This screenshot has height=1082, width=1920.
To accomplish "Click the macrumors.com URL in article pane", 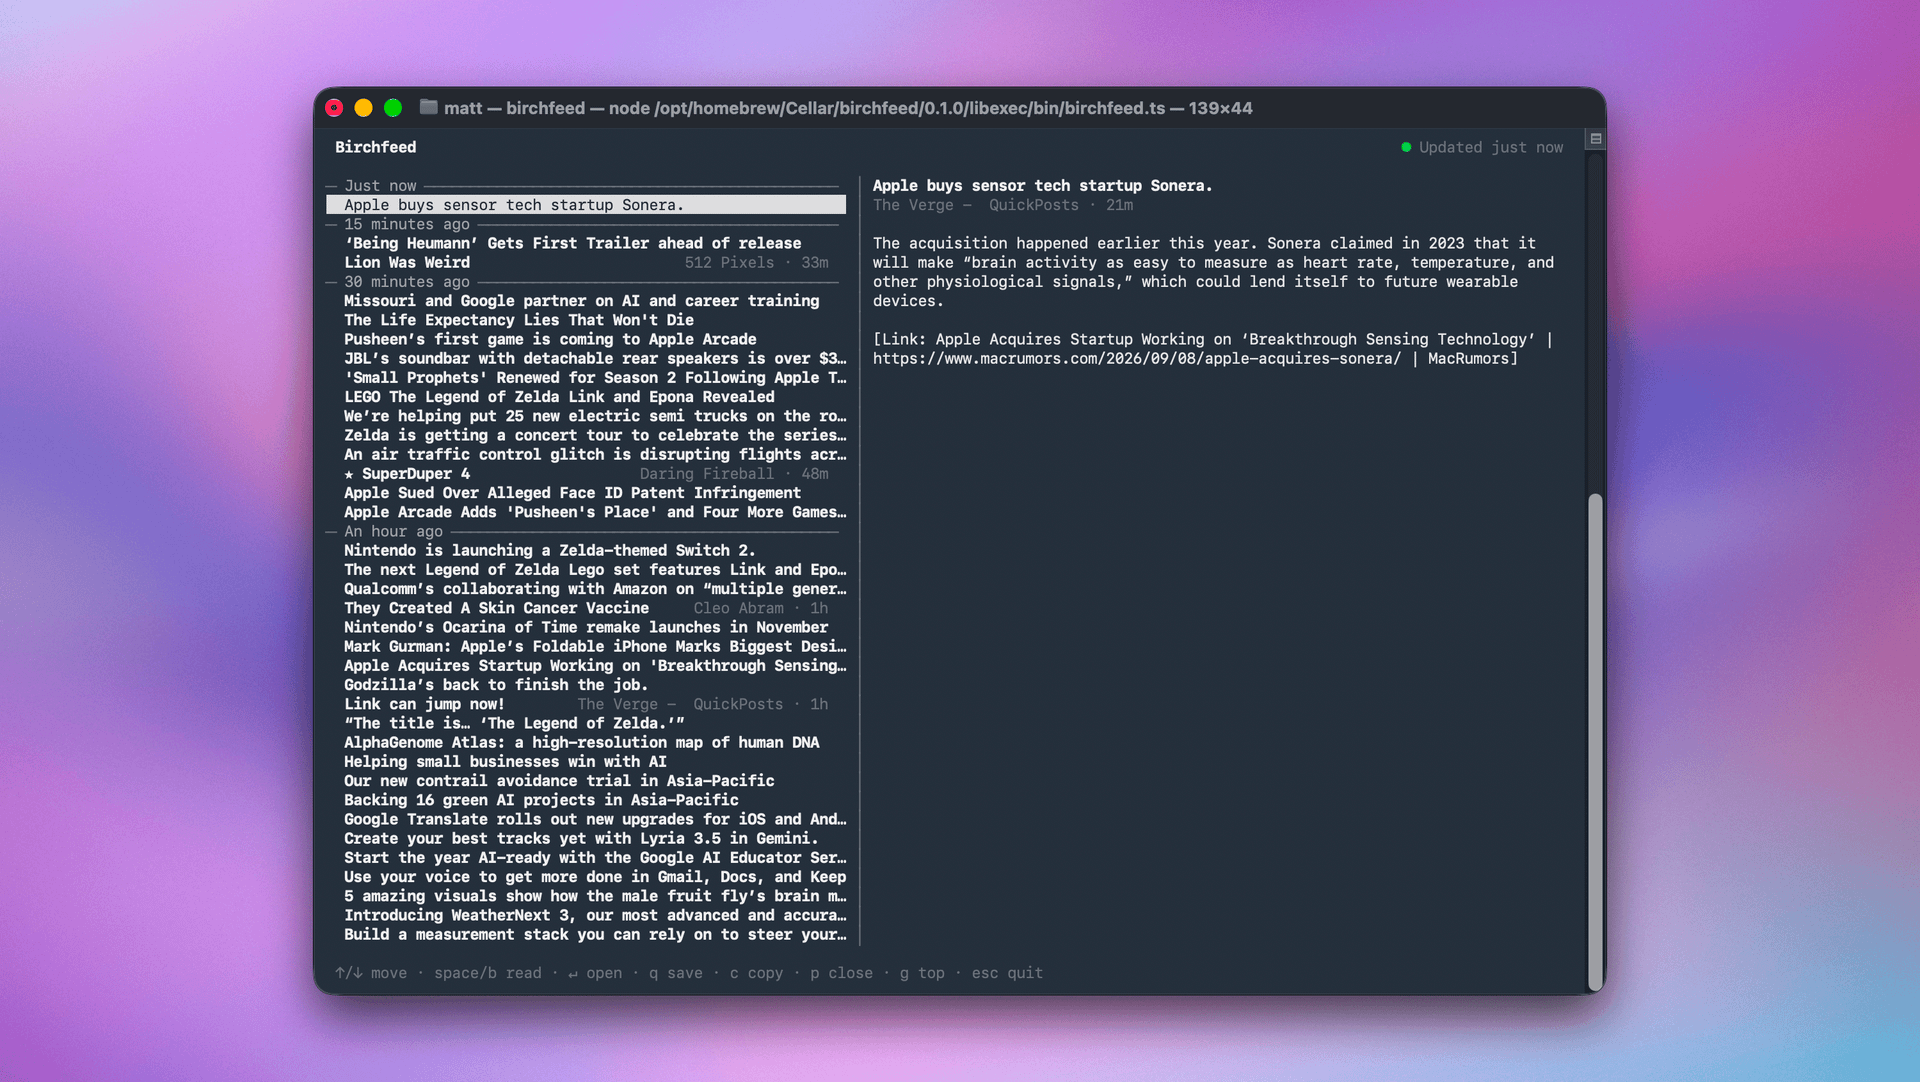I will coord(1137,359).
